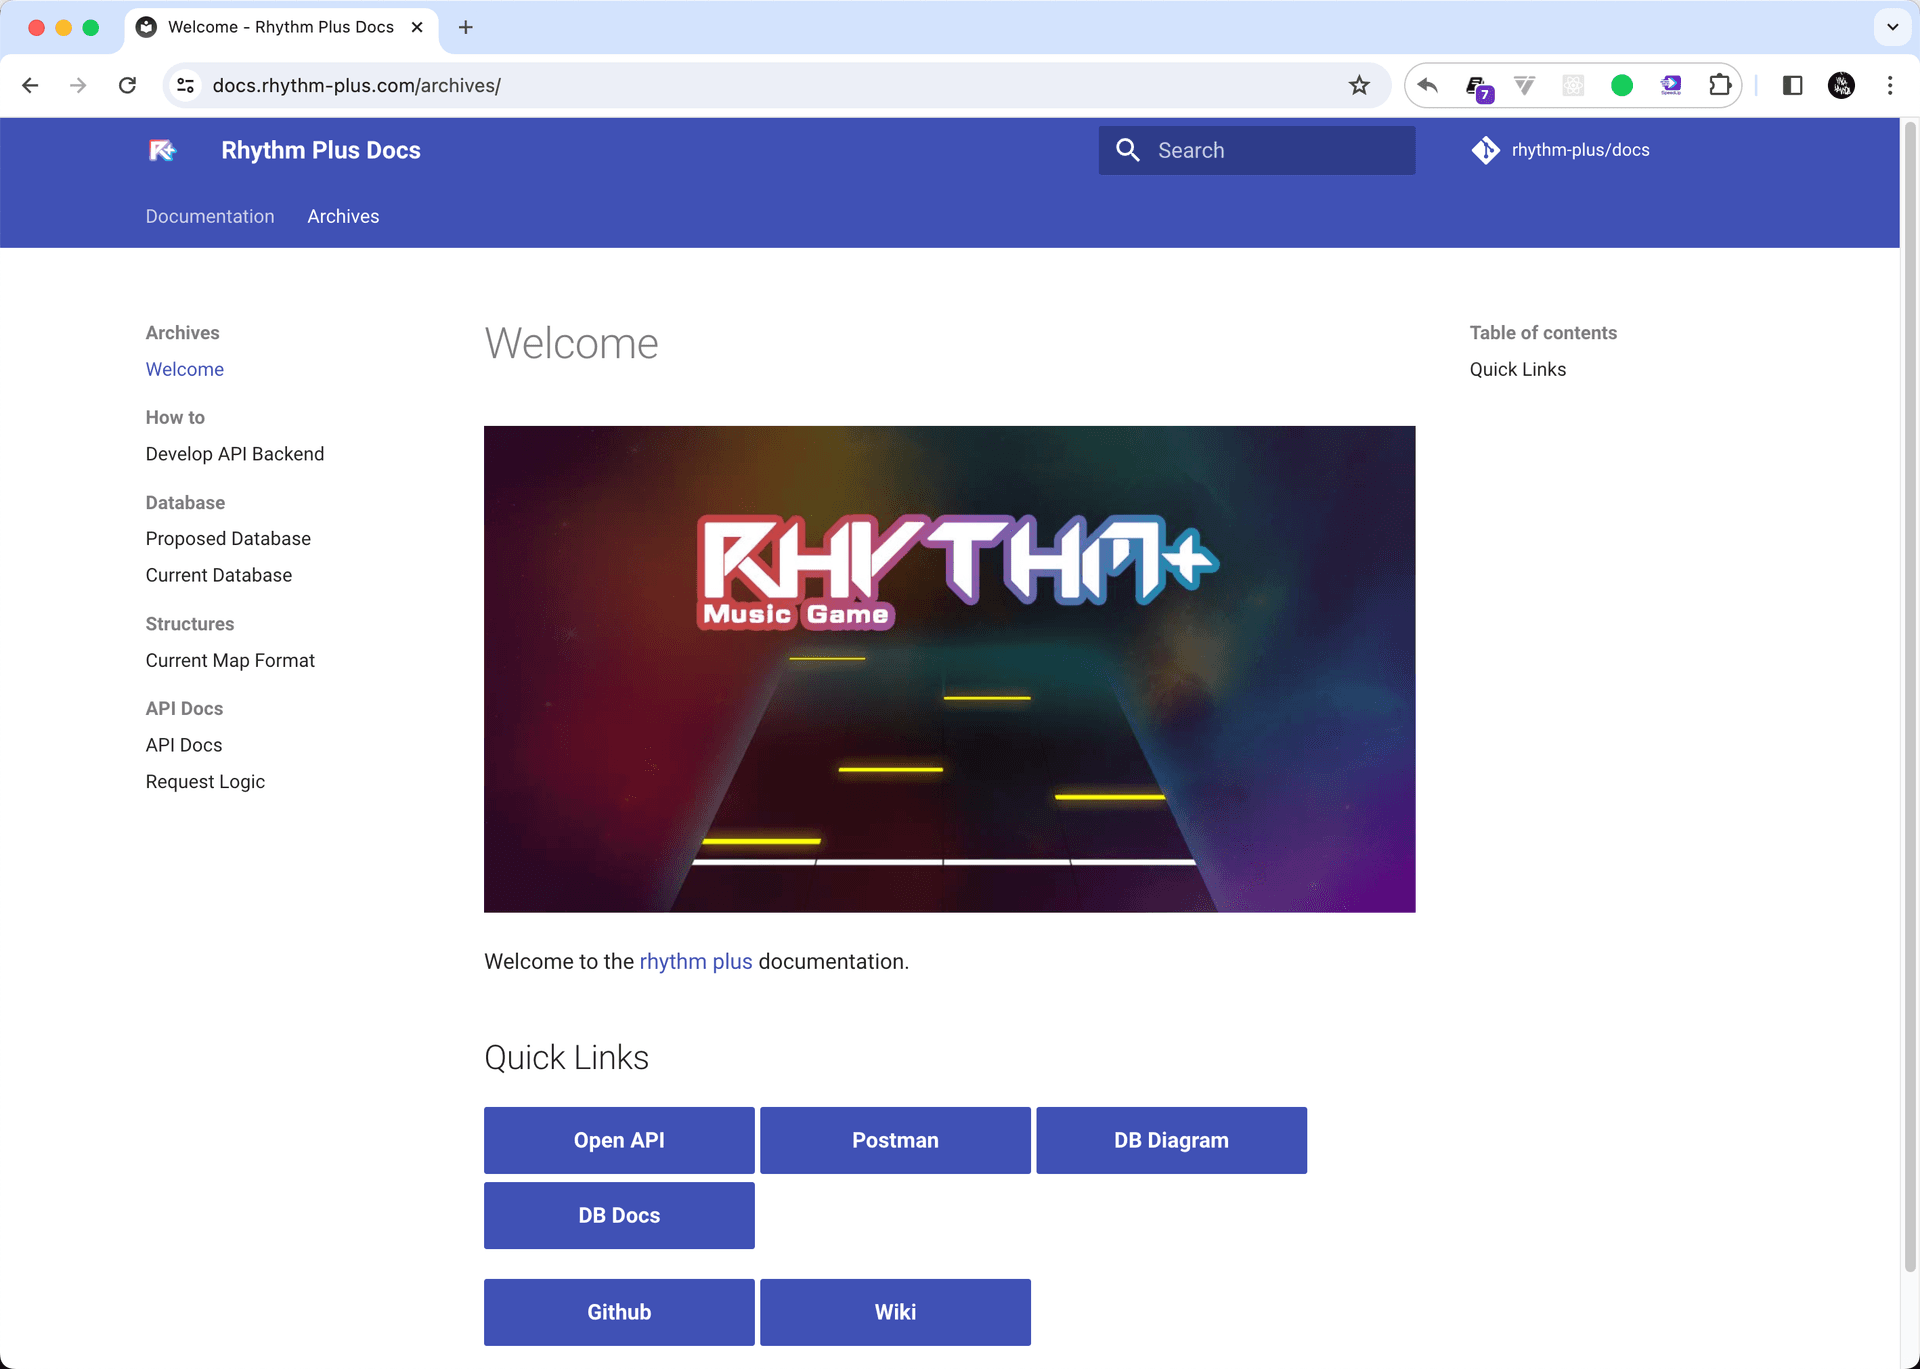The width and height of the screenshot is (1920, 1369).
Task: Select the Archives navigation tab
Action: [x=343, y=216]
